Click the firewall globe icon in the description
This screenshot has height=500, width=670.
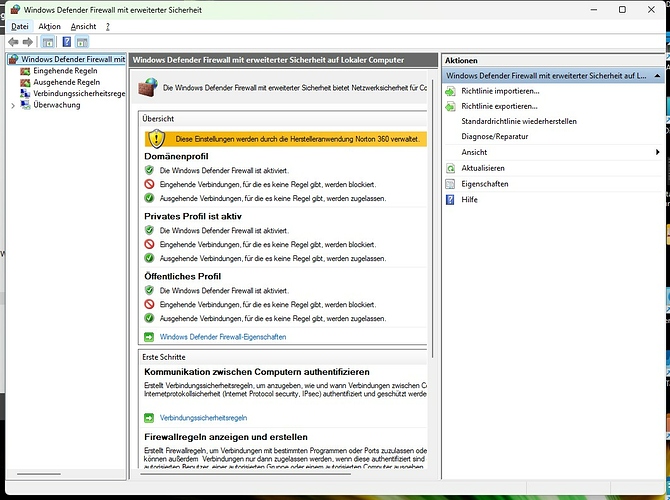coord(148,87)
